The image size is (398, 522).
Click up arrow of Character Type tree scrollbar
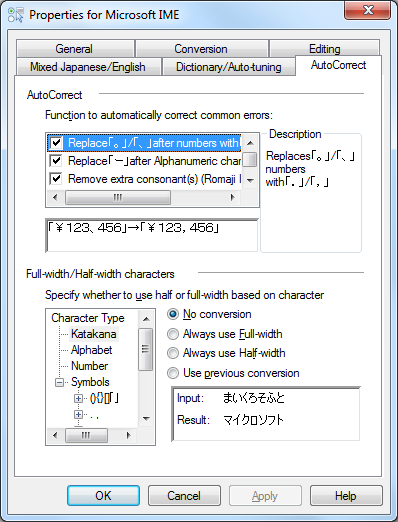pos(146,319)
